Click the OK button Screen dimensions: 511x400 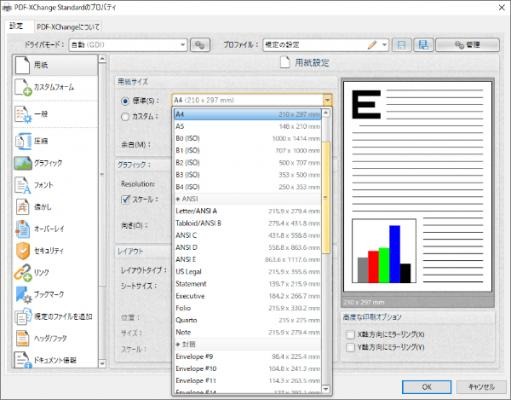point(427,387)
